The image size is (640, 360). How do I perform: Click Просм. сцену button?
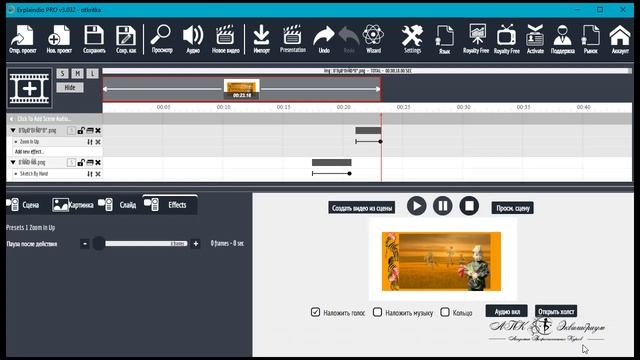(513, 208)
